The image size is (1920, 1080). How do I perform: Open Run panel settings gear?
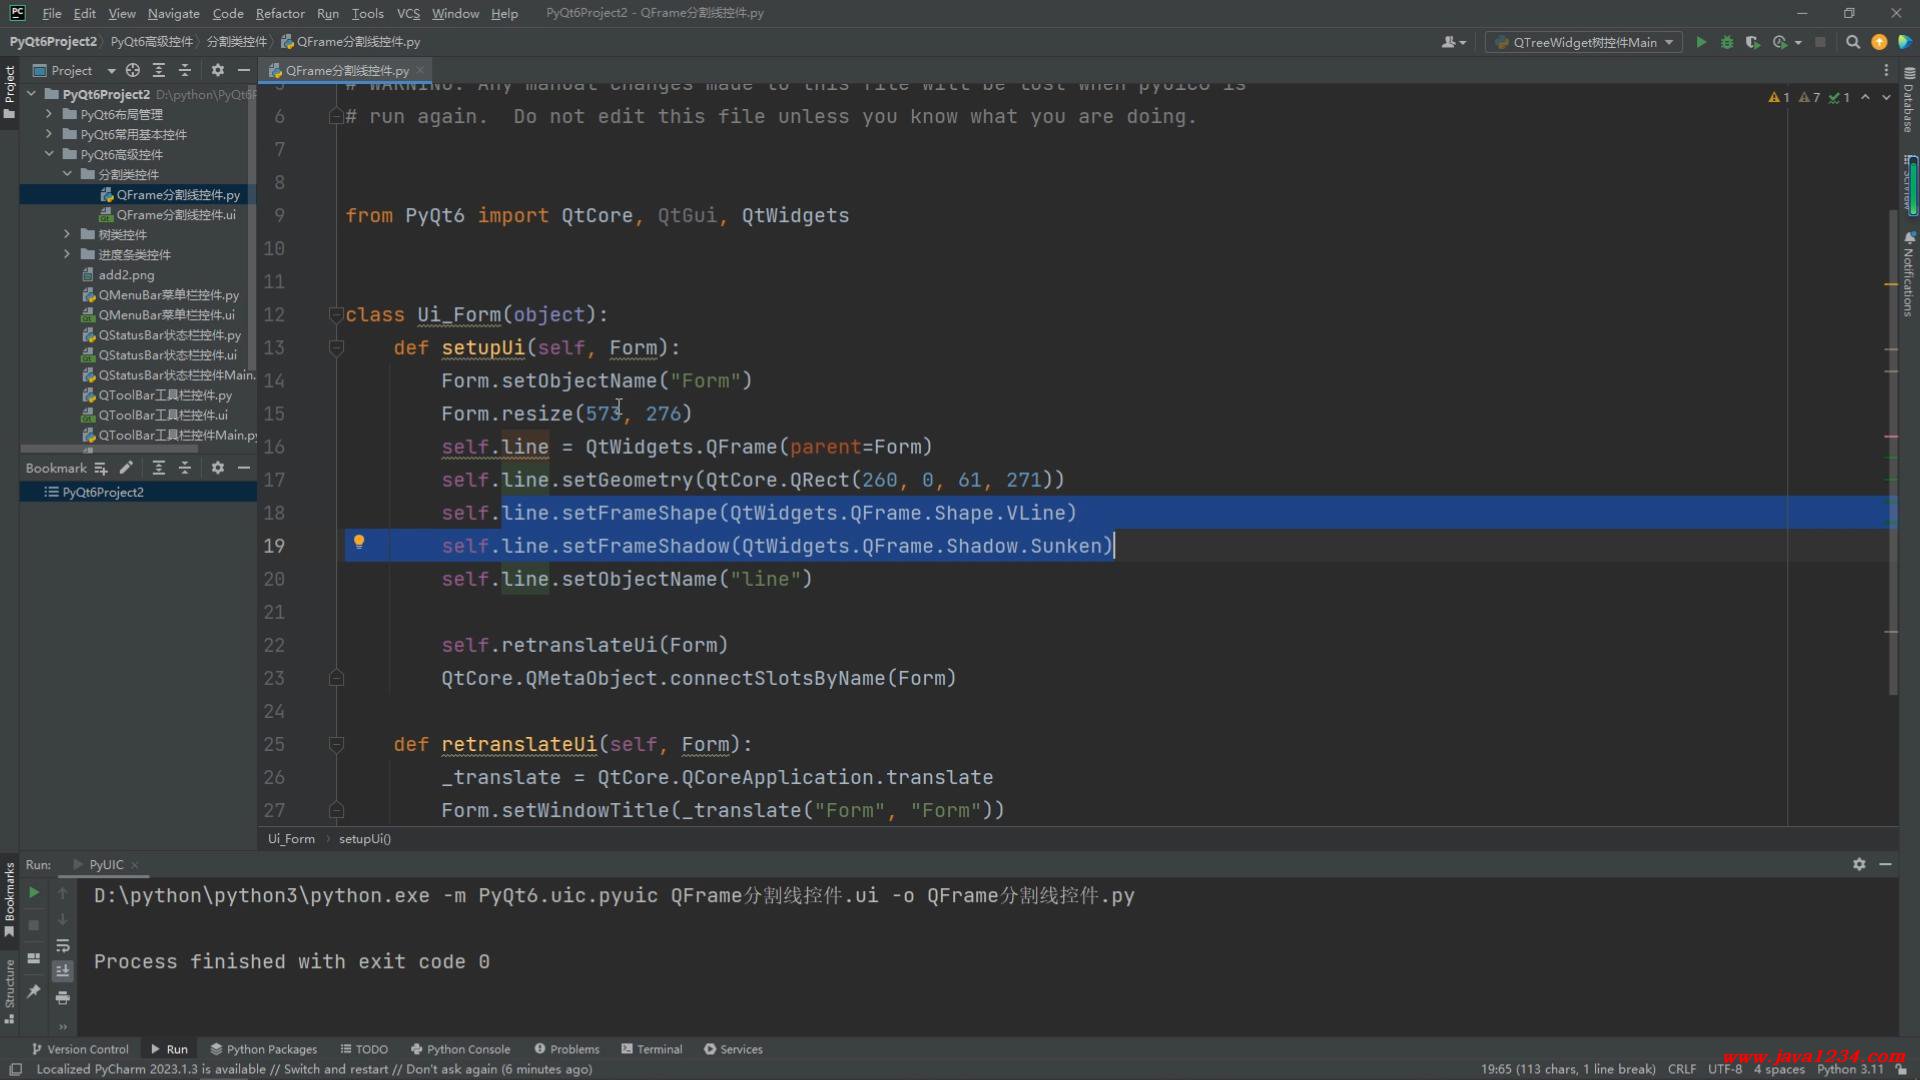click(x=1859, y=864)
